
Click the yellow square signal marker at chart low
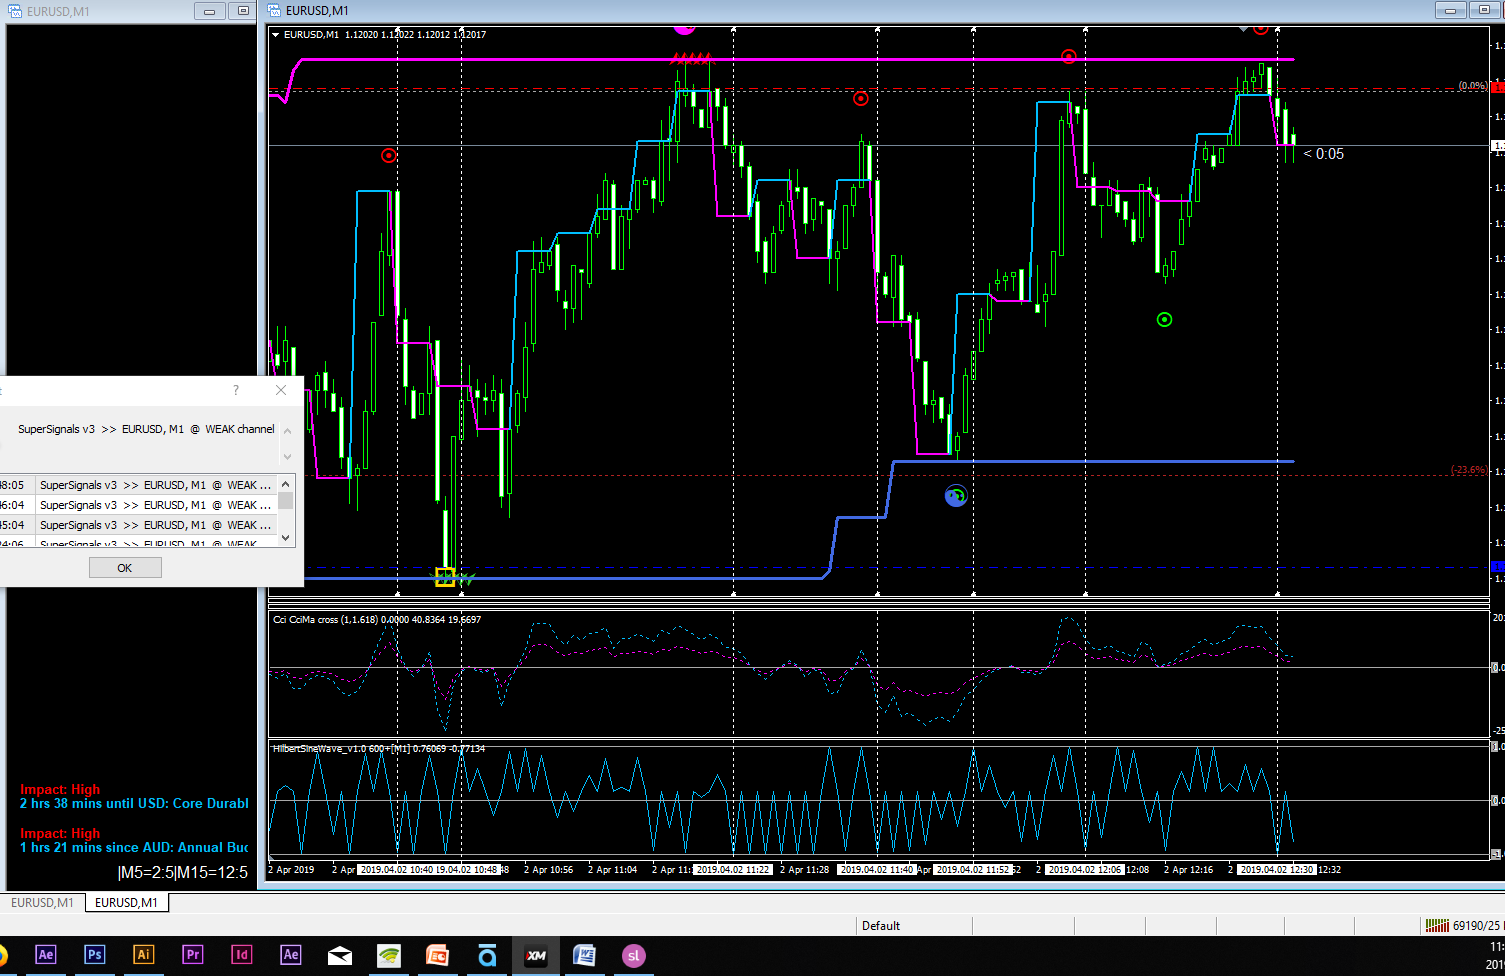445,577
